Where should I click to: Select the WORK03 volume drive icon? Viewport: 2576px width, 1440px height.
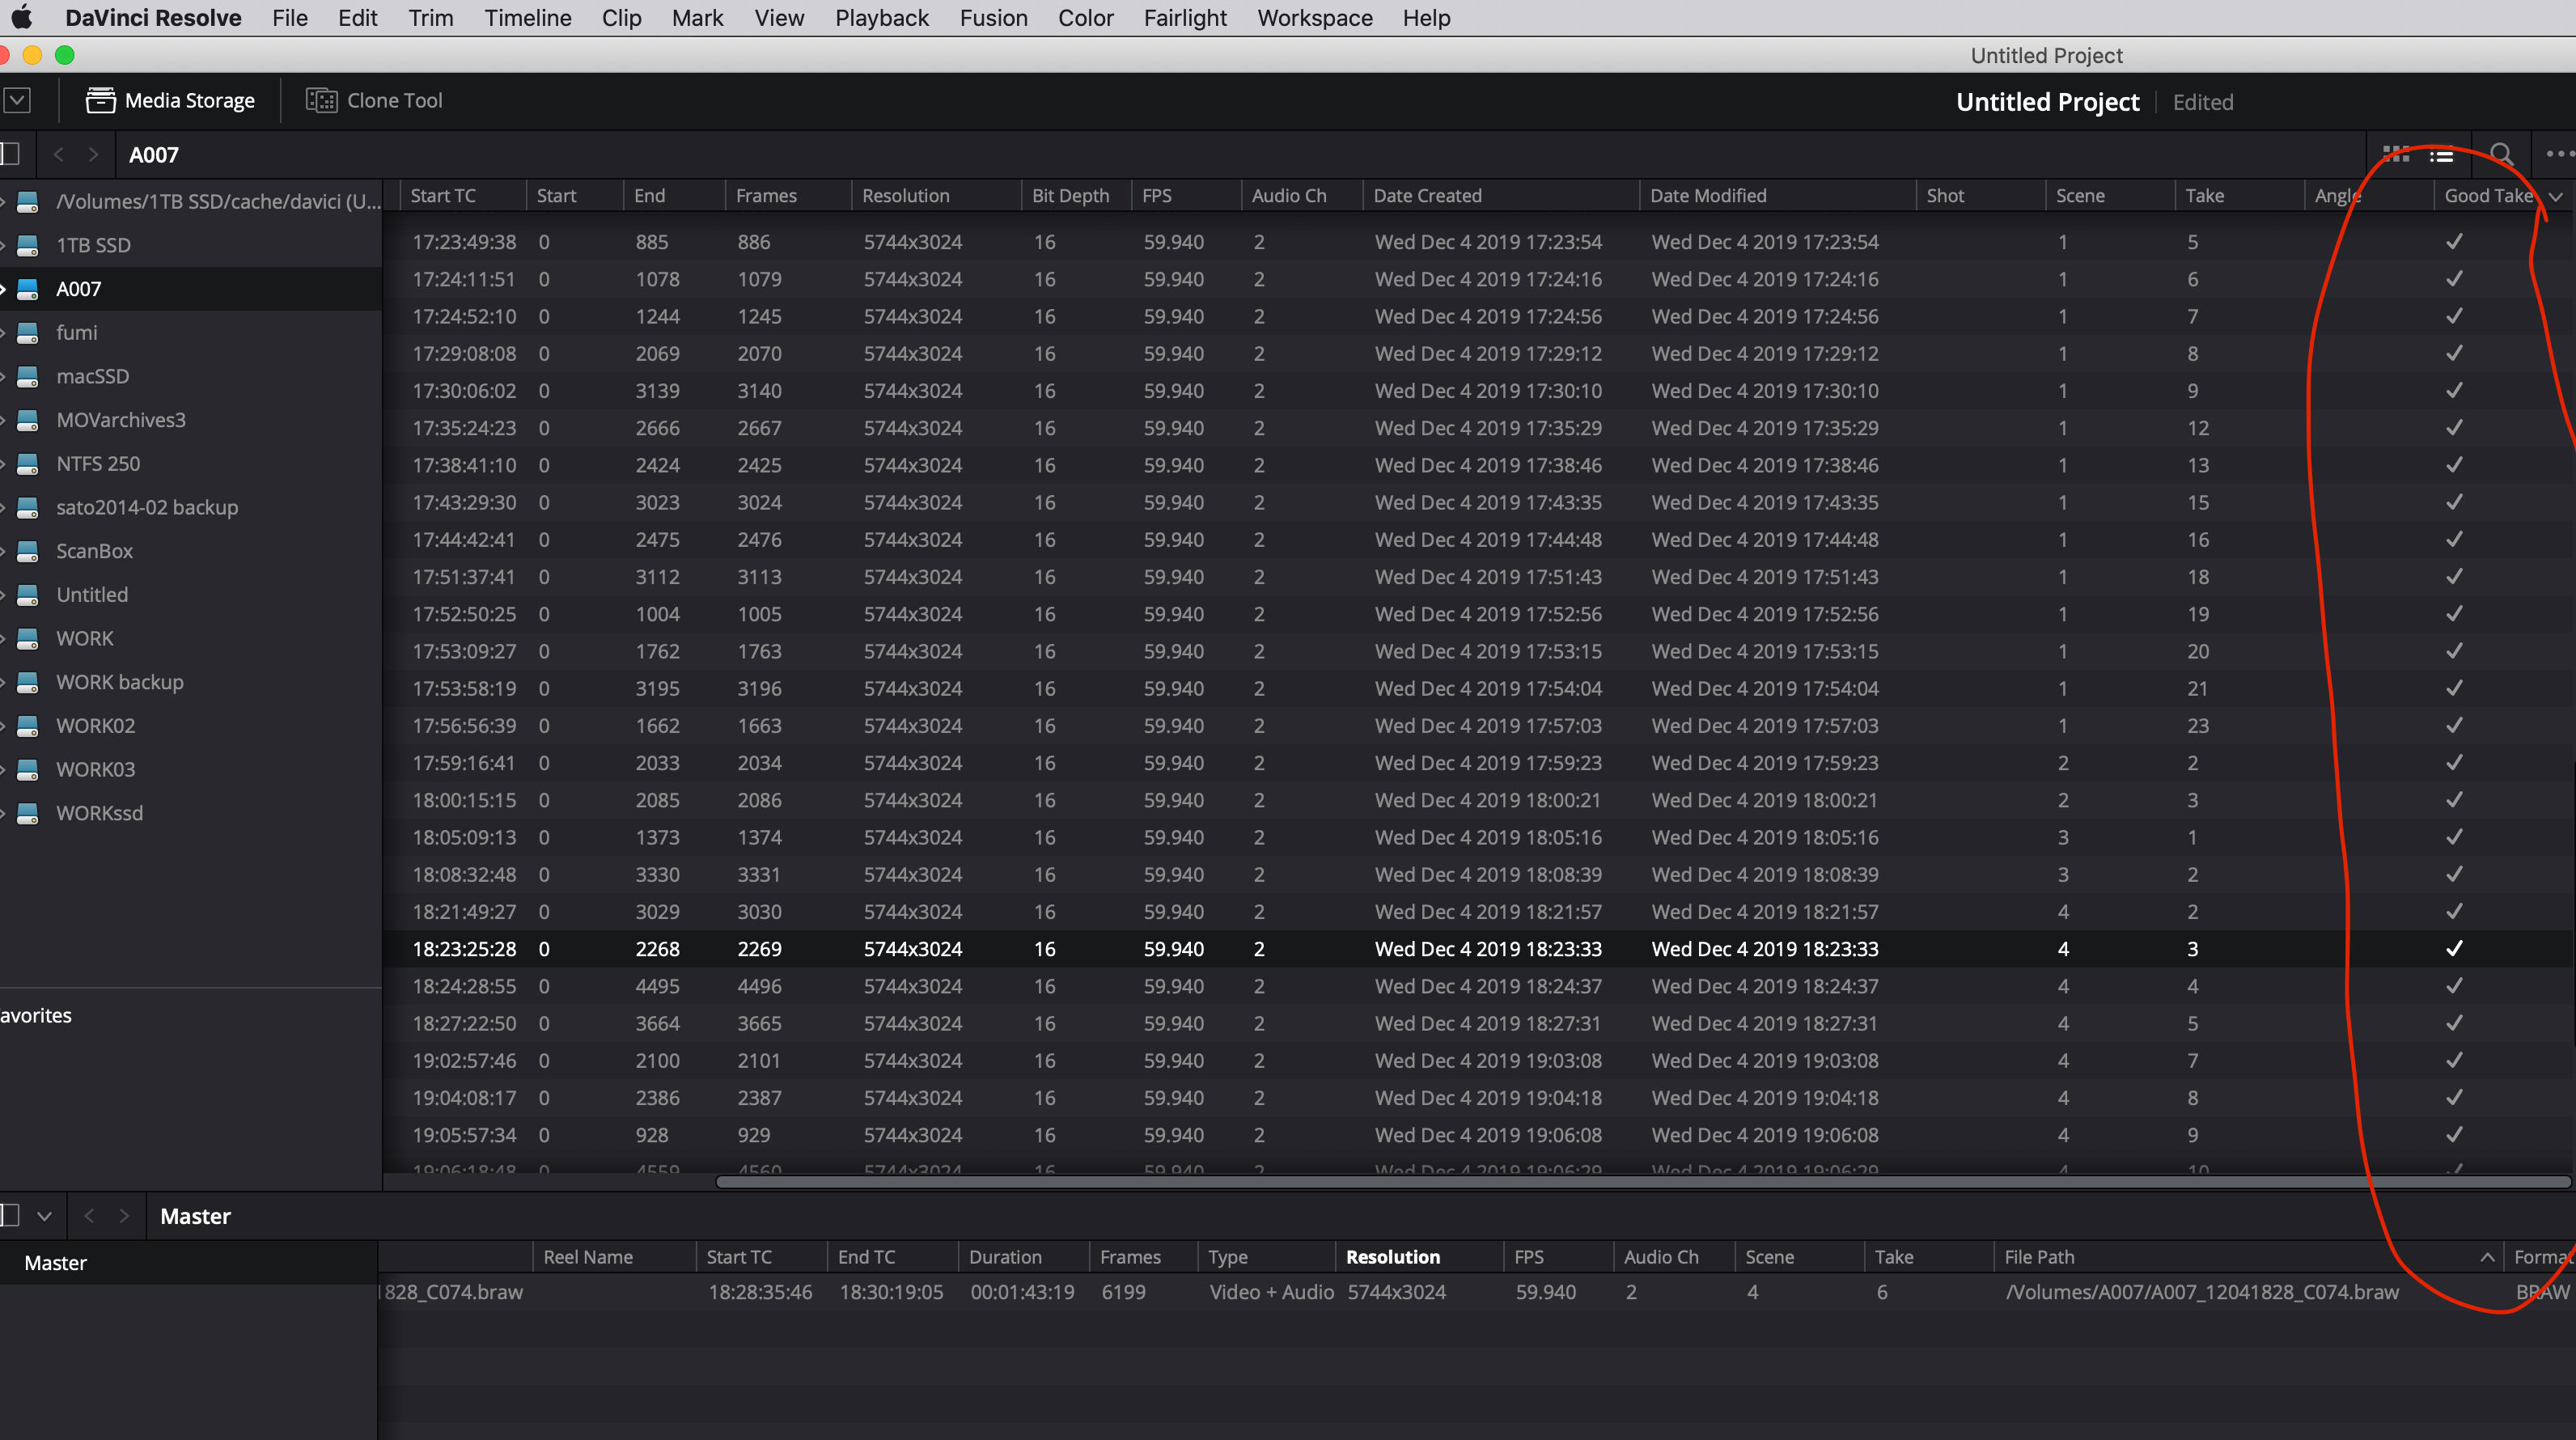pyautogui.click(x=28, y=769)
